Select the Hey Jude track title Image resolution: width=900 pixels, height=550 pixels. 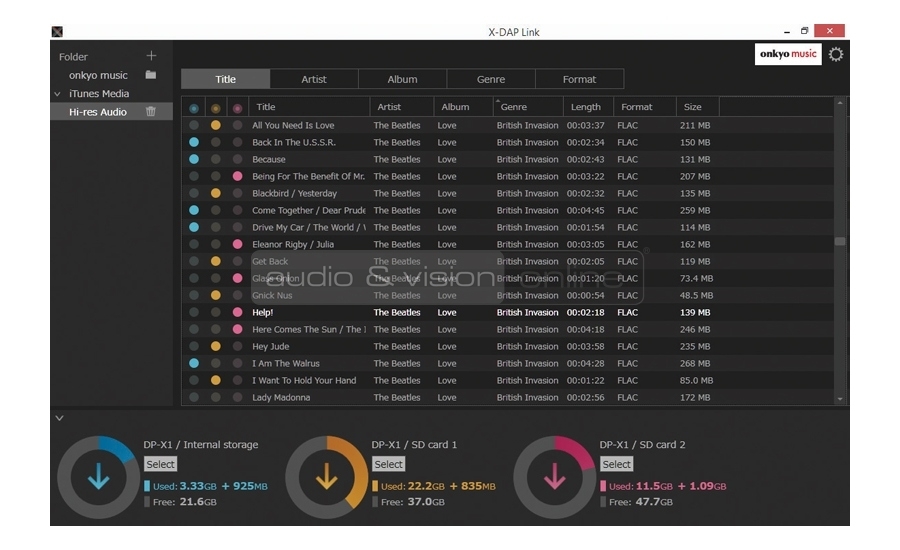coord(270,346)
